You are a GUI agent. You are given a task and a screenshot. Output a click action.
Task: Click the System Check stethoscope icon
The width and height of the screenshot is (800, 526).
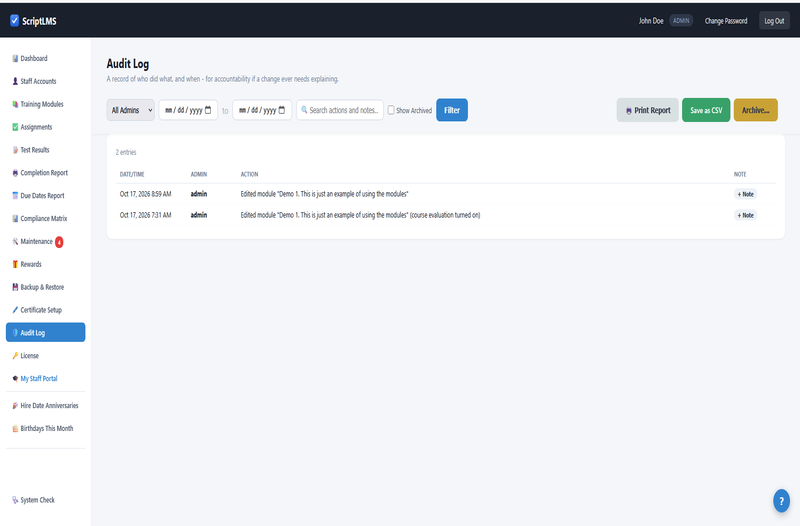[15, 500]
